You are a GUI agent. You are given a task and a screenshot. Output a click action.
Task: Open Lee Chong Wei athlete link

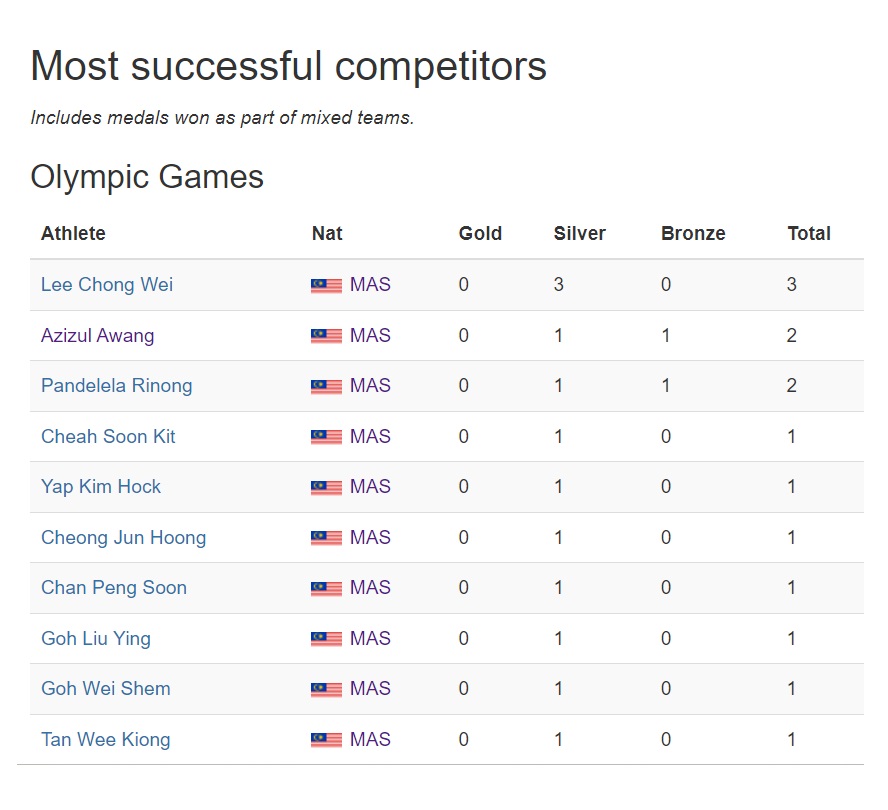point(107,284)
